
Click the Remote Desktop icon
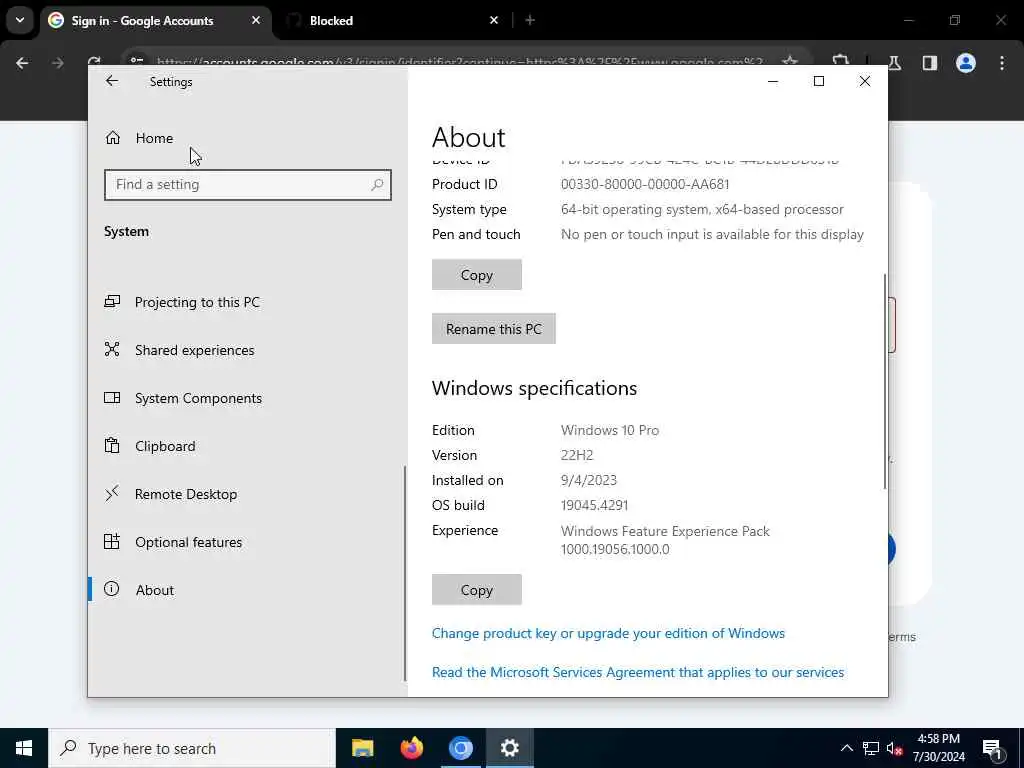112,493
